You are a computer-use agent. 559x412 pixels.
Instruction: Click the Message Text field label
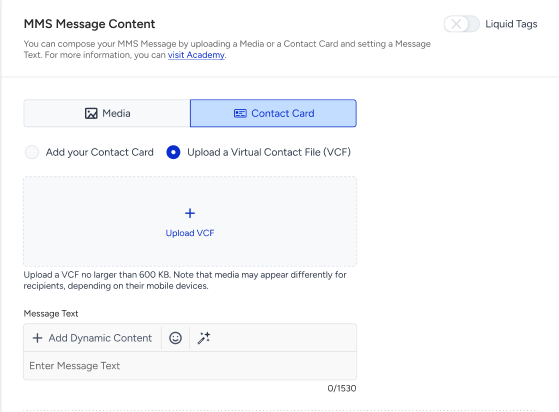point(51,314)
